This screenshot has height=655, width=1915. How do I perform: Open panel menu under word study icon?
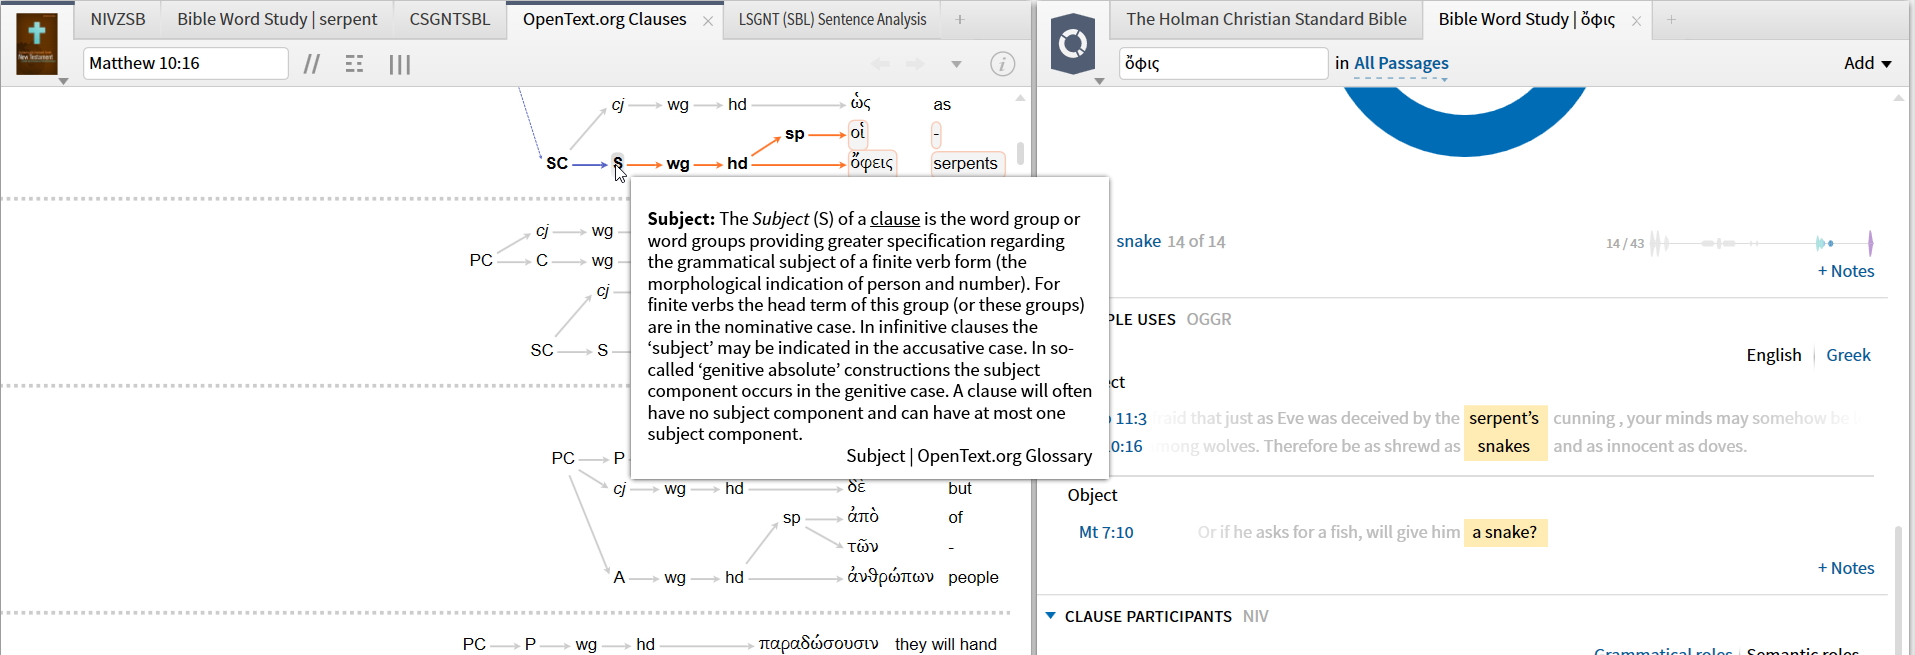point(1099,81)
